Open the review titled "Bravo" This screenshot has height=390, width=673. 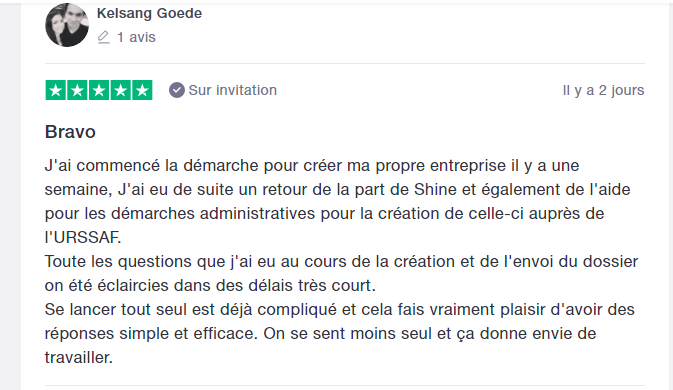click(70, 132)
